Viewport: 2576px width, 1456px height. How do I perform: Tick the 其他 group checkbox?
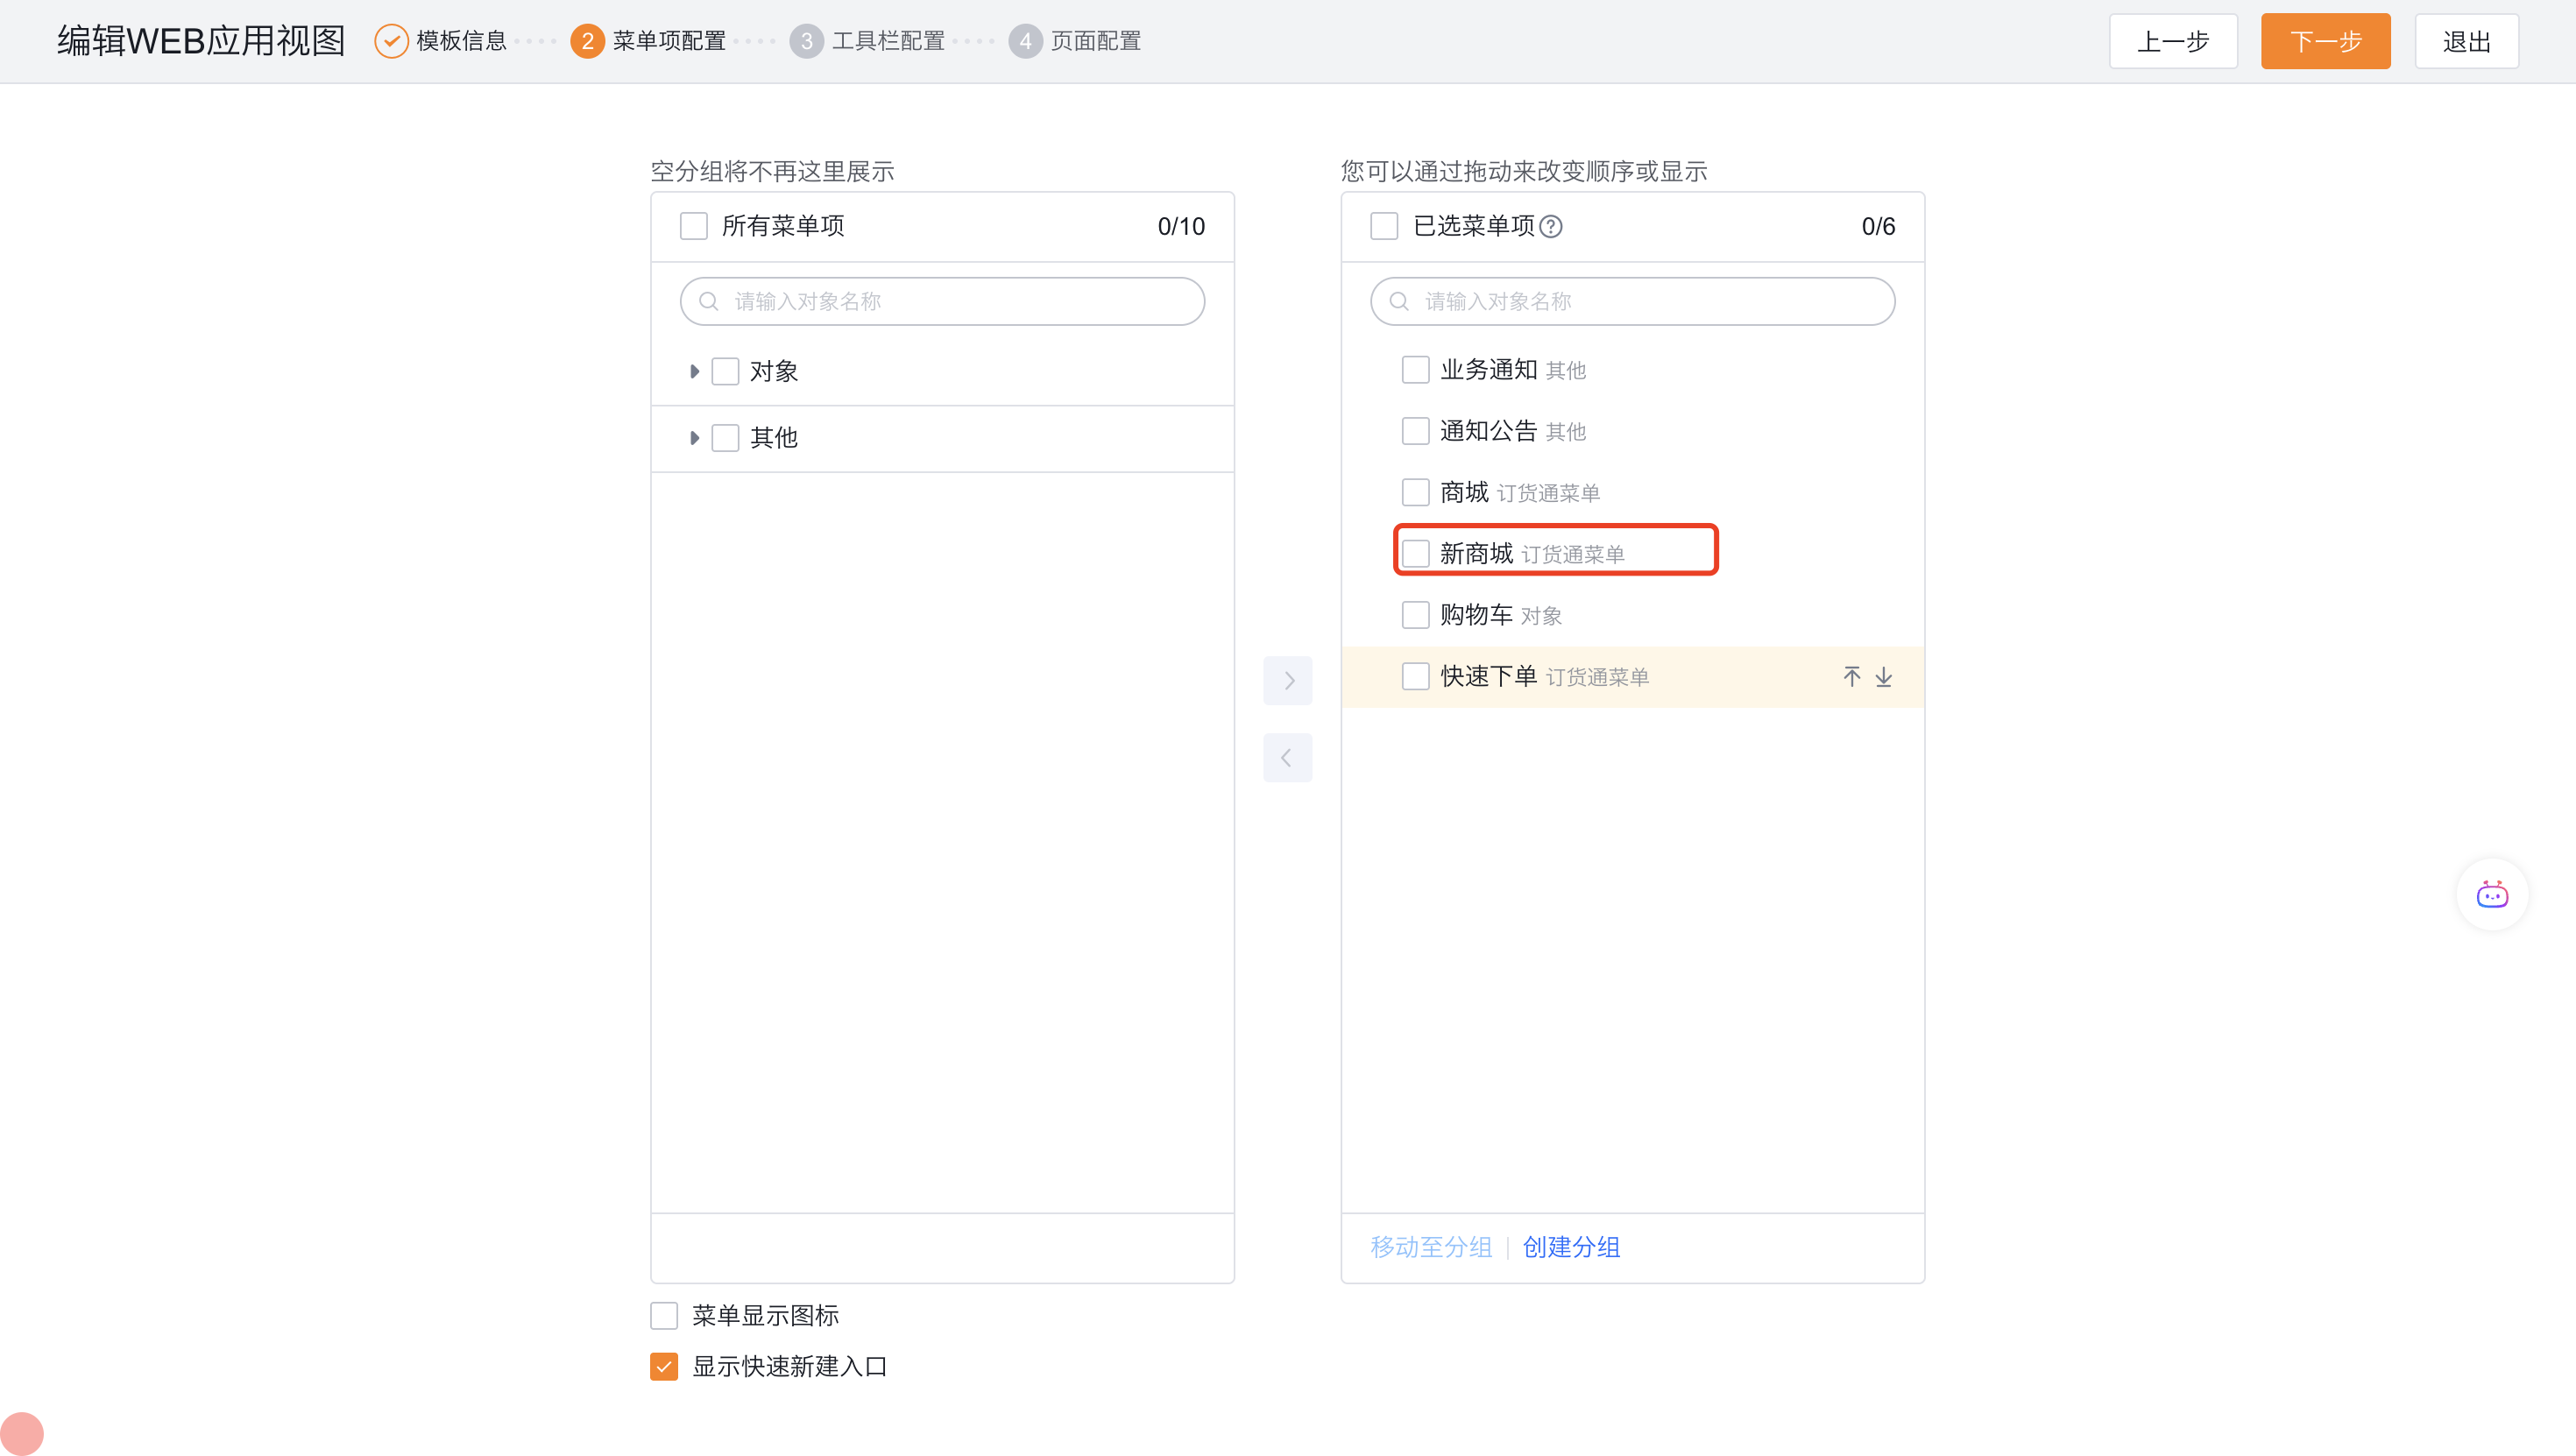click(x=725, y=438)
